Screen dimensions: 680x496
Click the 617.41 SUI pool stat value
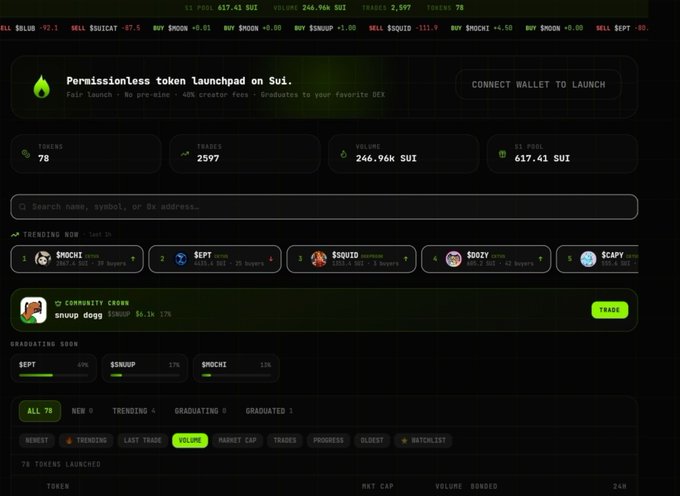542,159
